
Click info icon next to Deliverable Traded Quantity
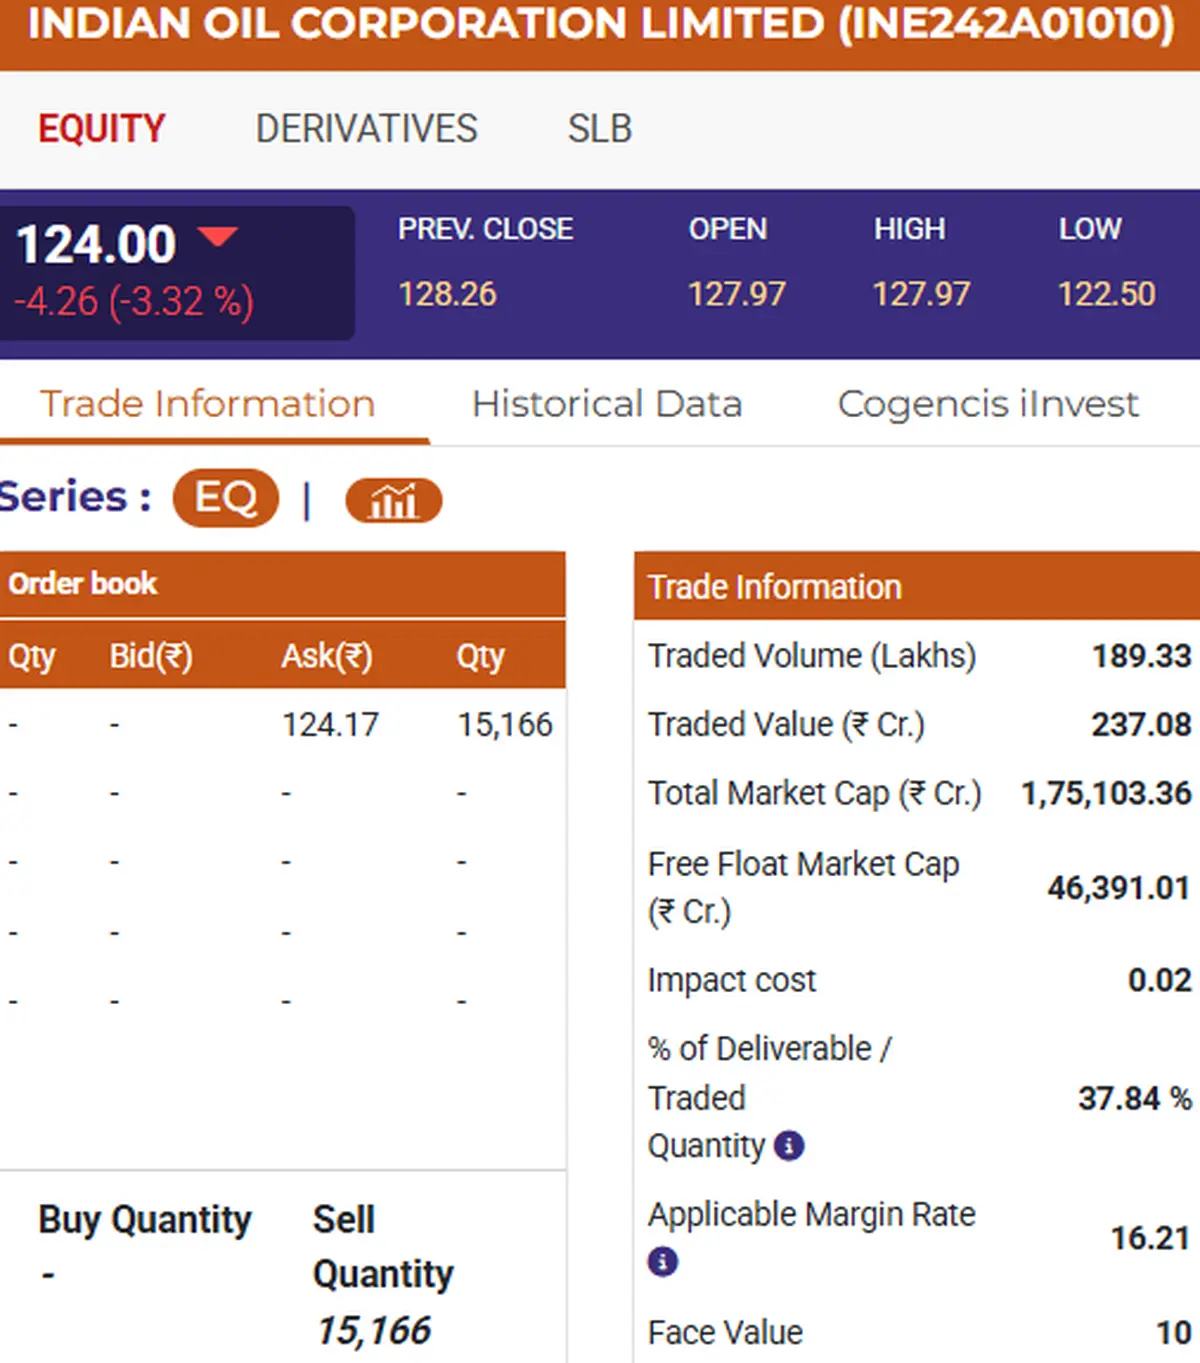pos(789,1145)
